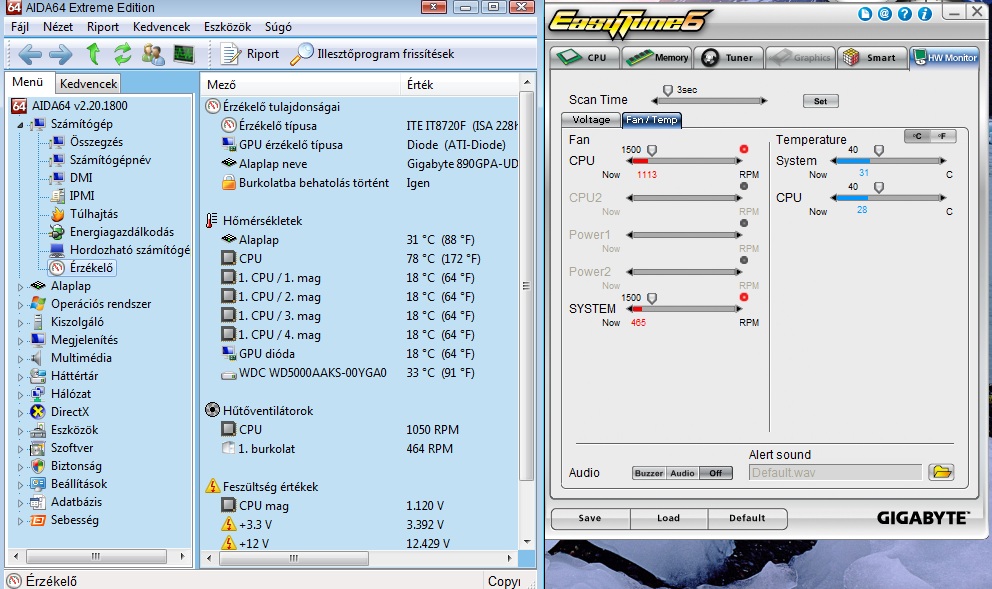The height and width of the screenshot is (589, 992).
Task: Click the AIDA64 back arrow icon
Action: pos(30,54)
